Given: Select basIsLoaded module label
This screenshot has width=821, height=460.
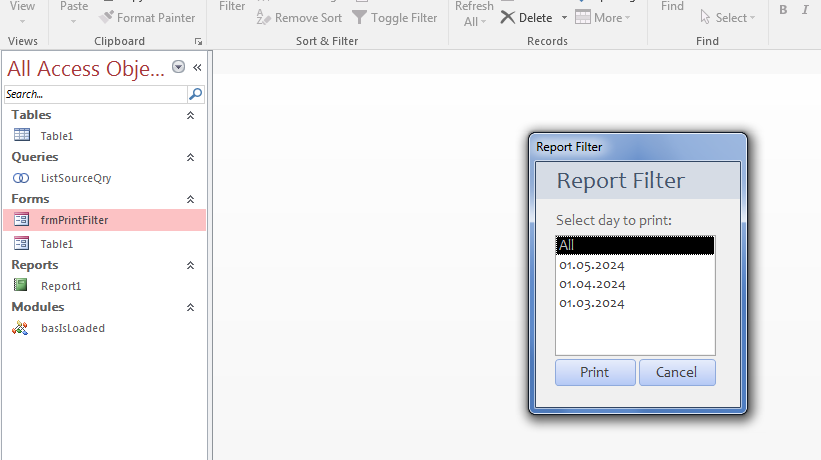Looking at the screenshot, I should (x=73, y=328).
